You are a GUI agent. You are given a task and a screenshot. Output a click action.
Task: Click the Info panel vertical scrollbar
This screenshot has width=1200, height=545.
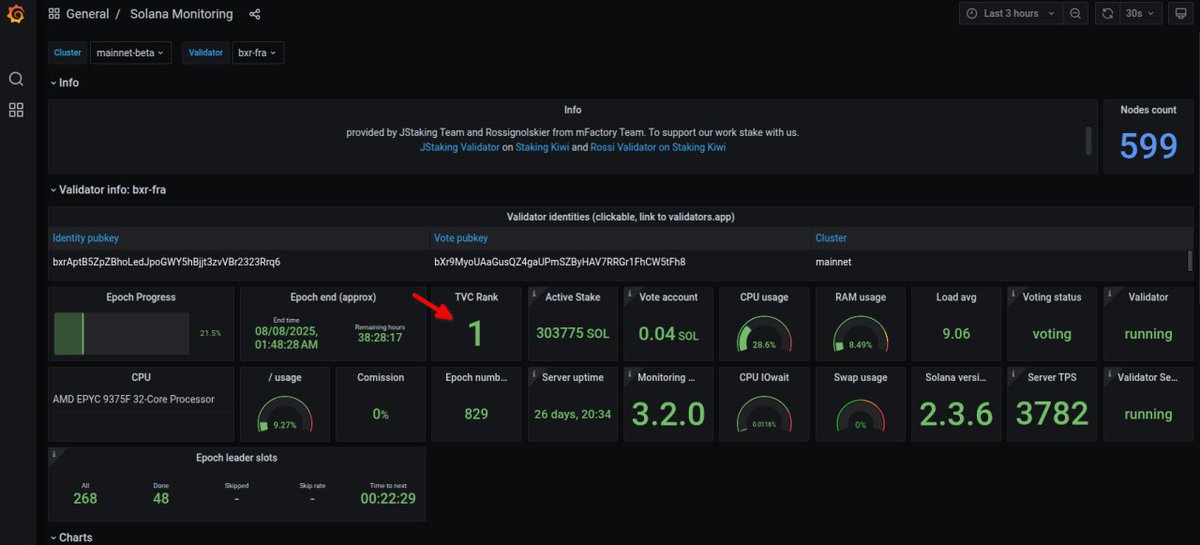click(1088, 140)
